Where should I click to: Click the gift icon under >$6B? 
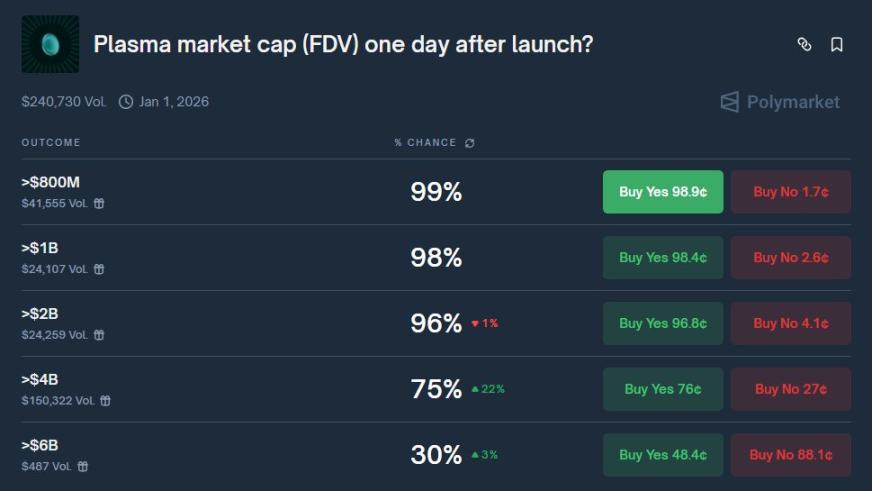click(x=83, y=467)
